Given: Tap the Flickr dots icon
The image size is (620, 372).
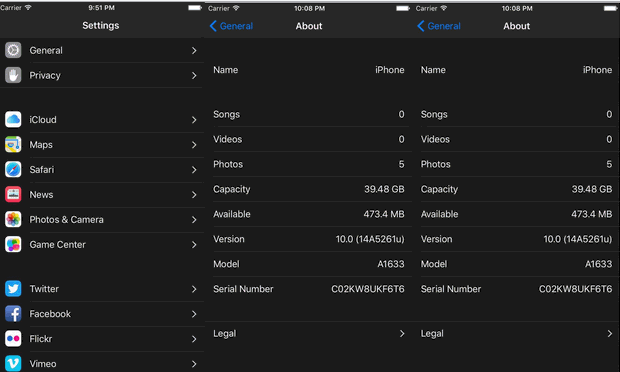Looking at the screenshot, I should pos(13,338).
